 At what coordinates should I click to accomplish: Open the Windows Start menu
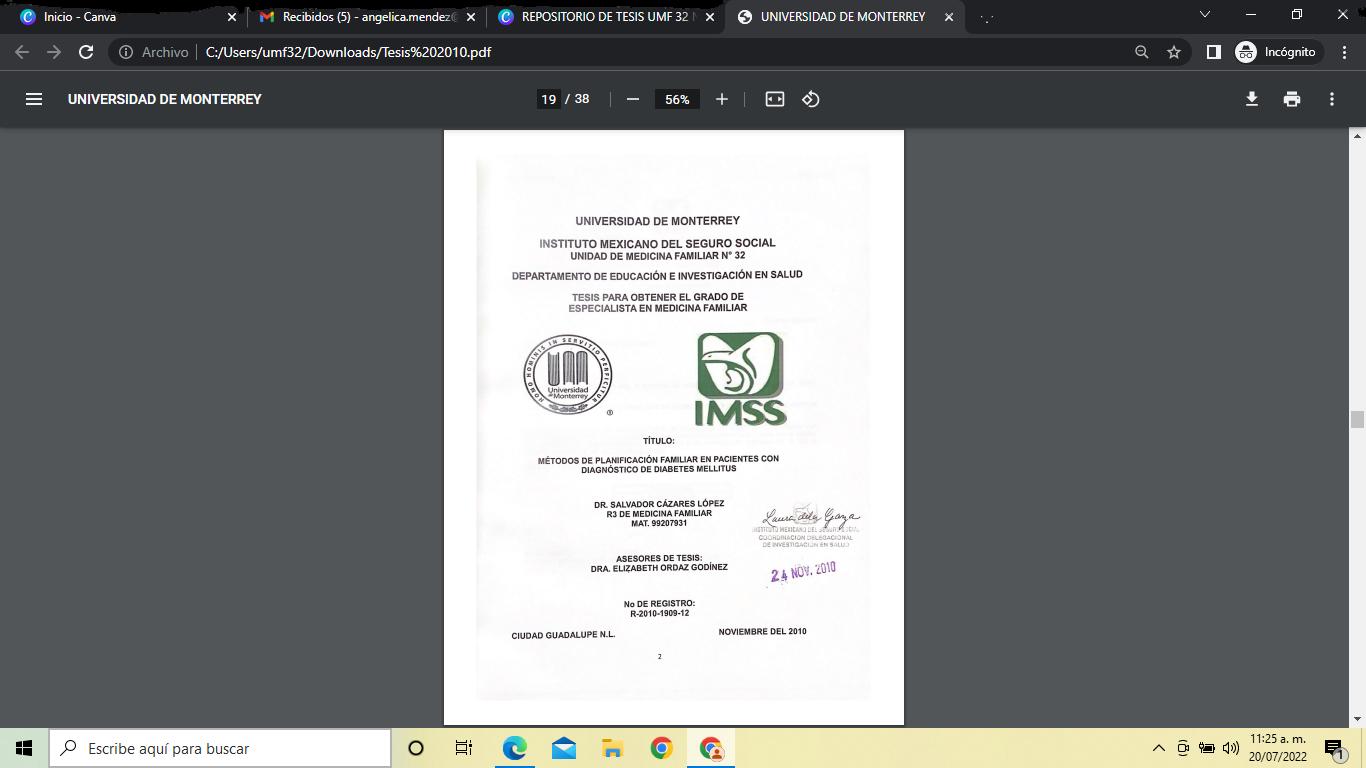(x=24, y=748)
